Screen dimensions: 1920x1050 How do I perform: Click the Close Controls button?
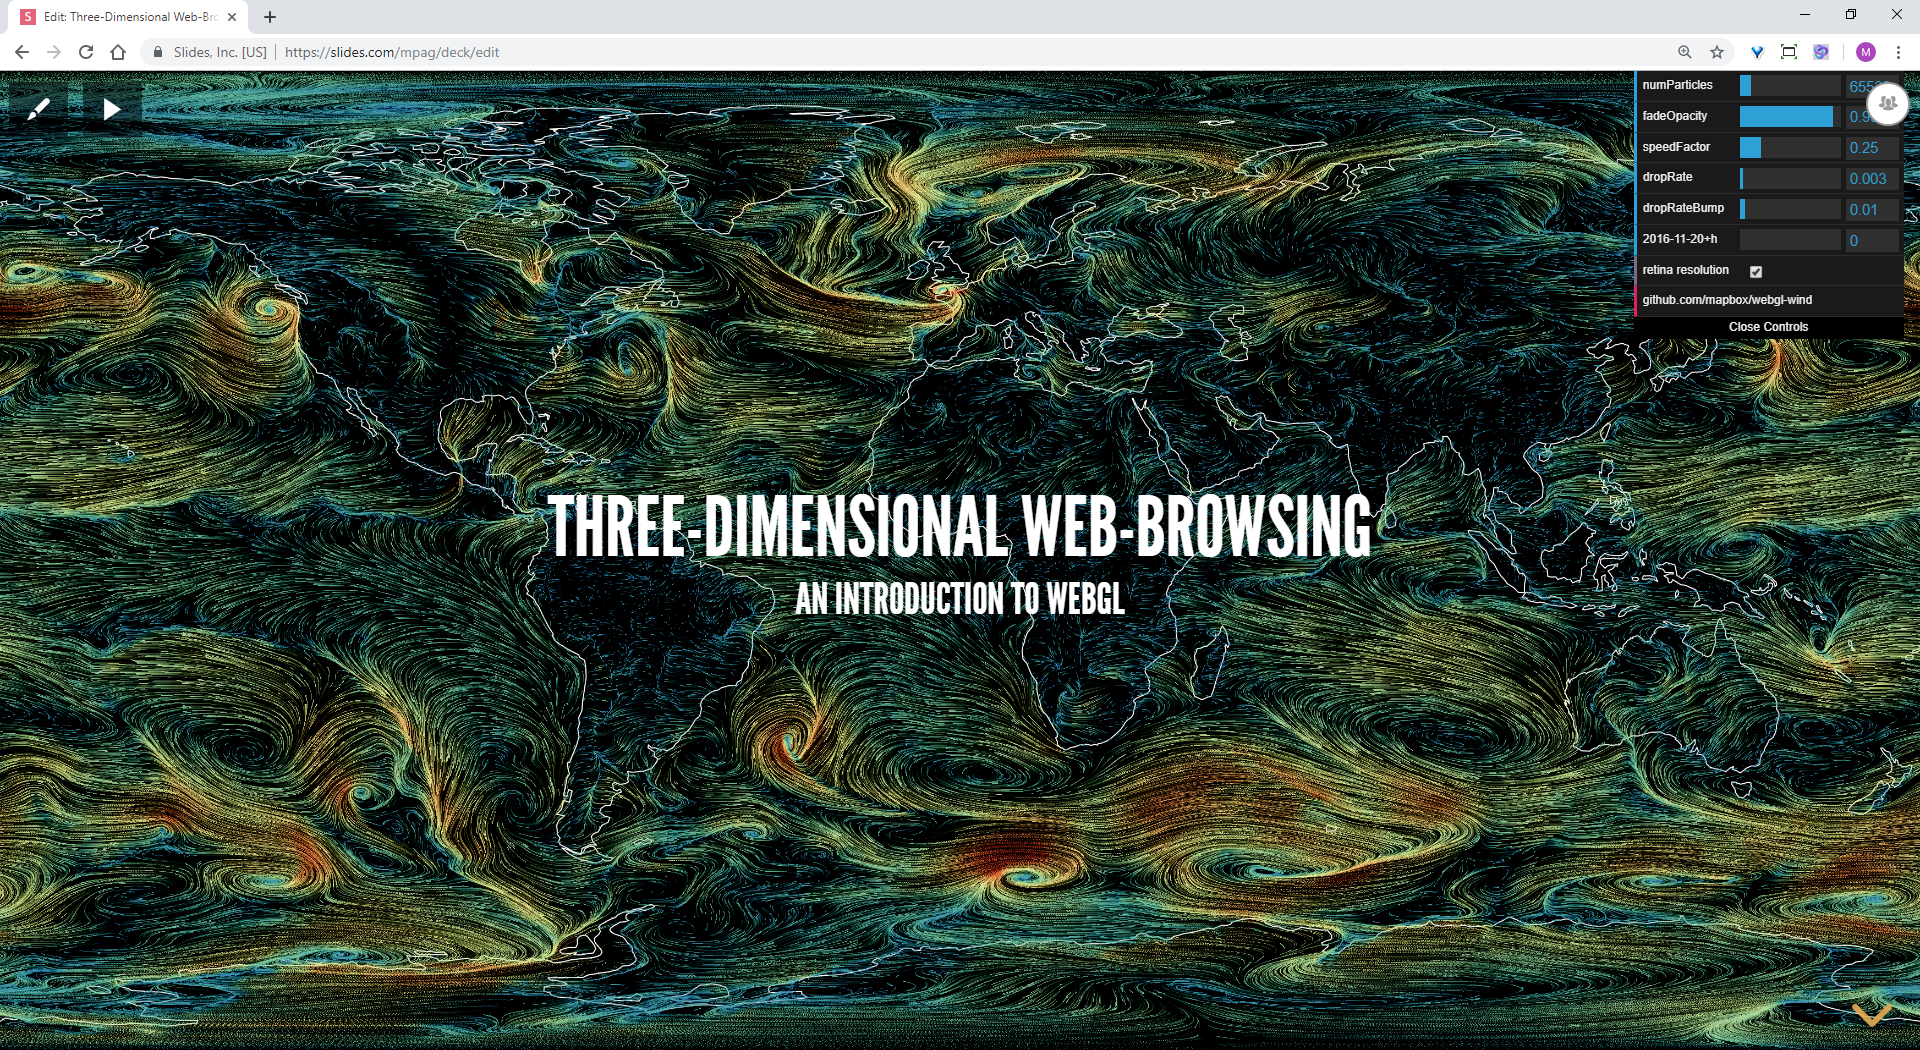[x=1768, y=327]
